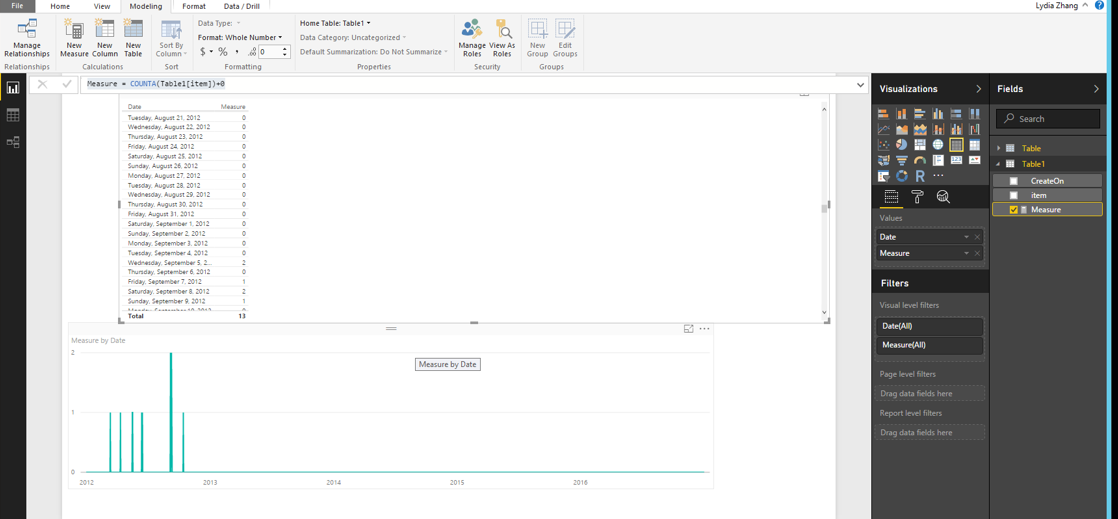
Task: Select the slicer visualization
Action: click(x=883, y=175)
